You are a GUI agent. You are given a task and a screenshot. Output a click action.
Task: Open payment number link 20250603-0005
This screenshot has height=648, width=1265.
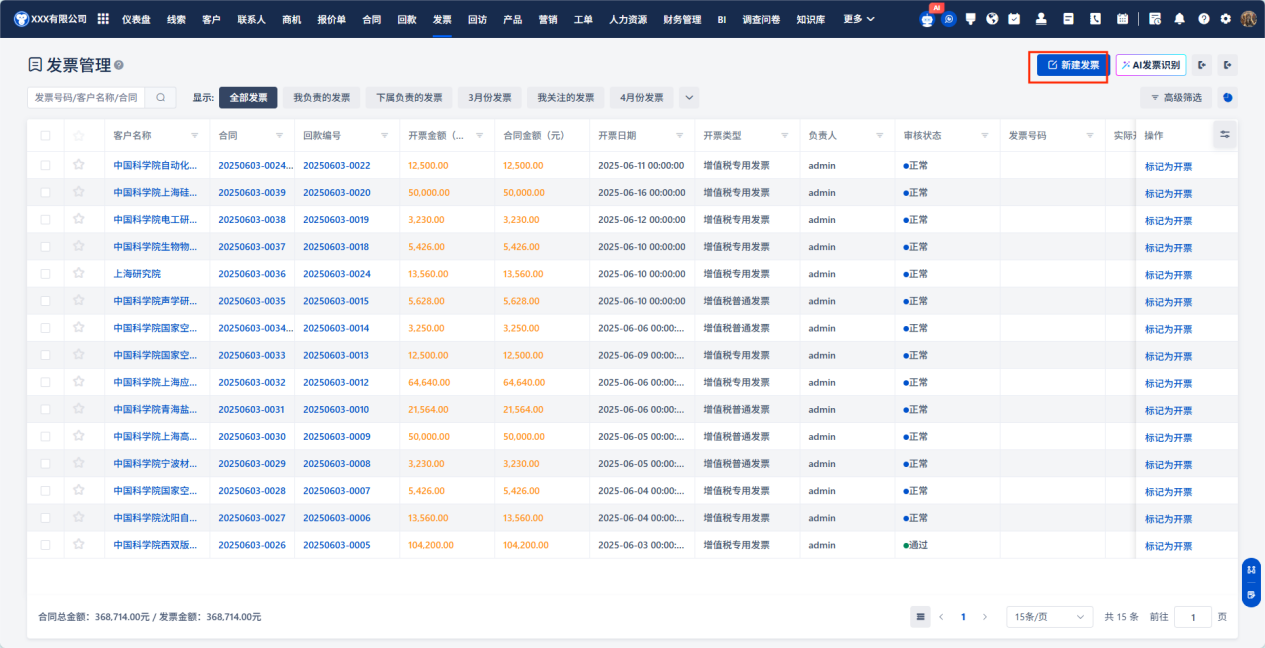pos(337,545)
